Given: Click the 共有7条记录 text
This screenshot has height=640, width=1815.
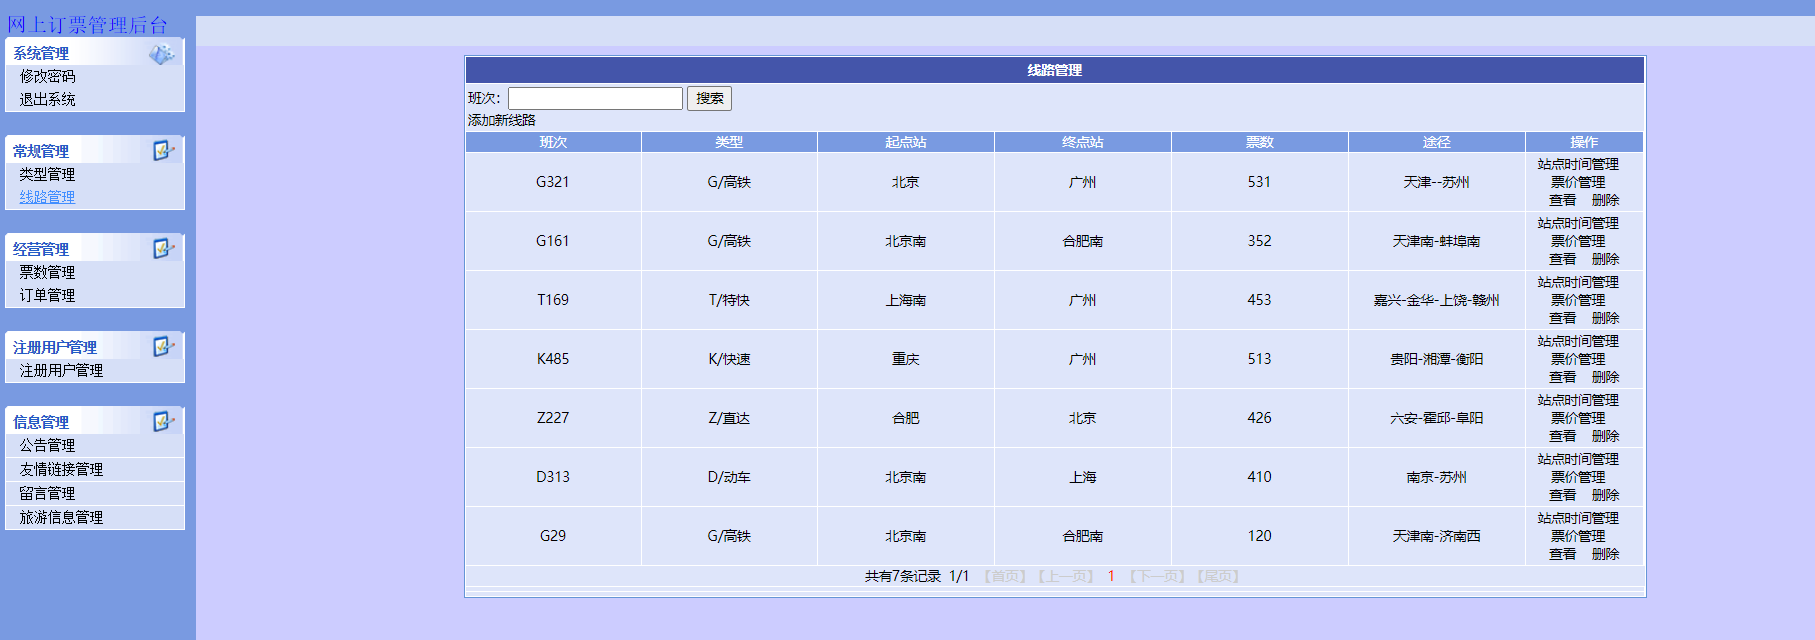Looking at the screenshot, I should [x=903, y=576].
